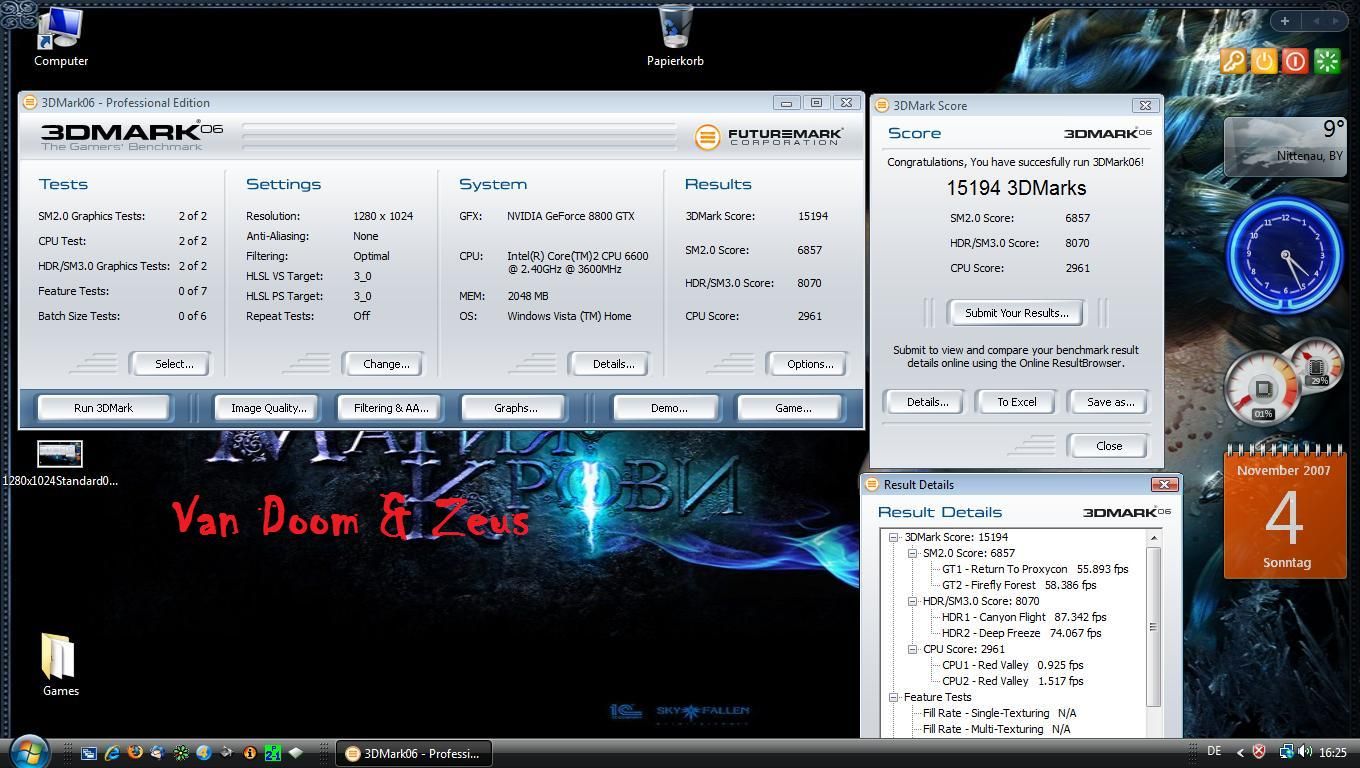1360x768 pixels.
Task: Click the Futuremark Corporation logo
Action: coord(768,137)
